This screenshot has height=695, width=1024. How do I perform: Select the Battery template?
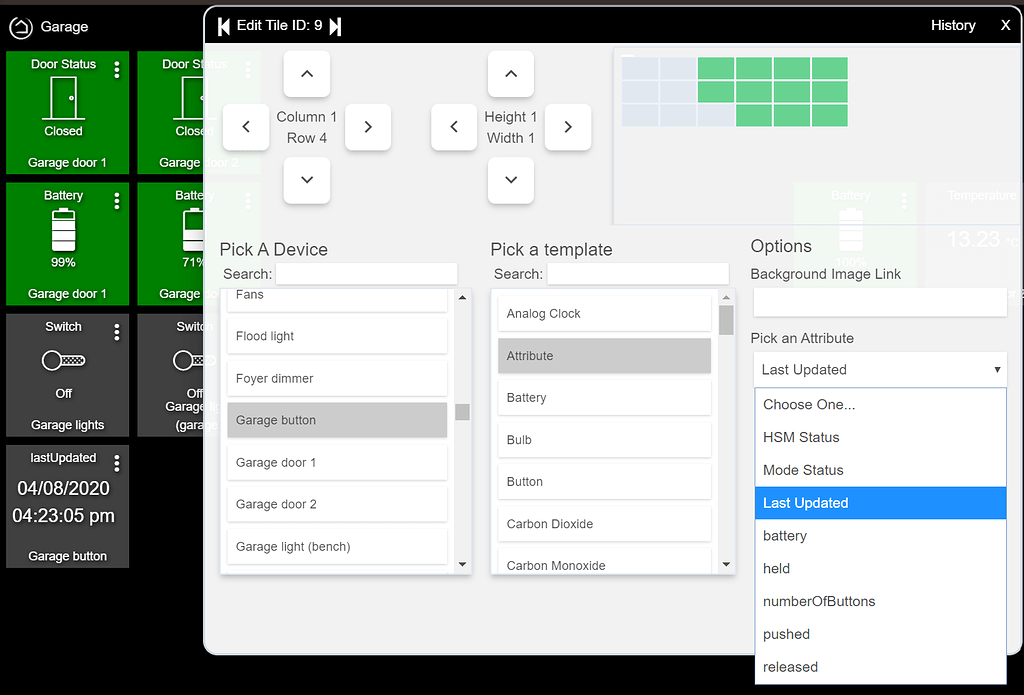click(x=604, y=397)
